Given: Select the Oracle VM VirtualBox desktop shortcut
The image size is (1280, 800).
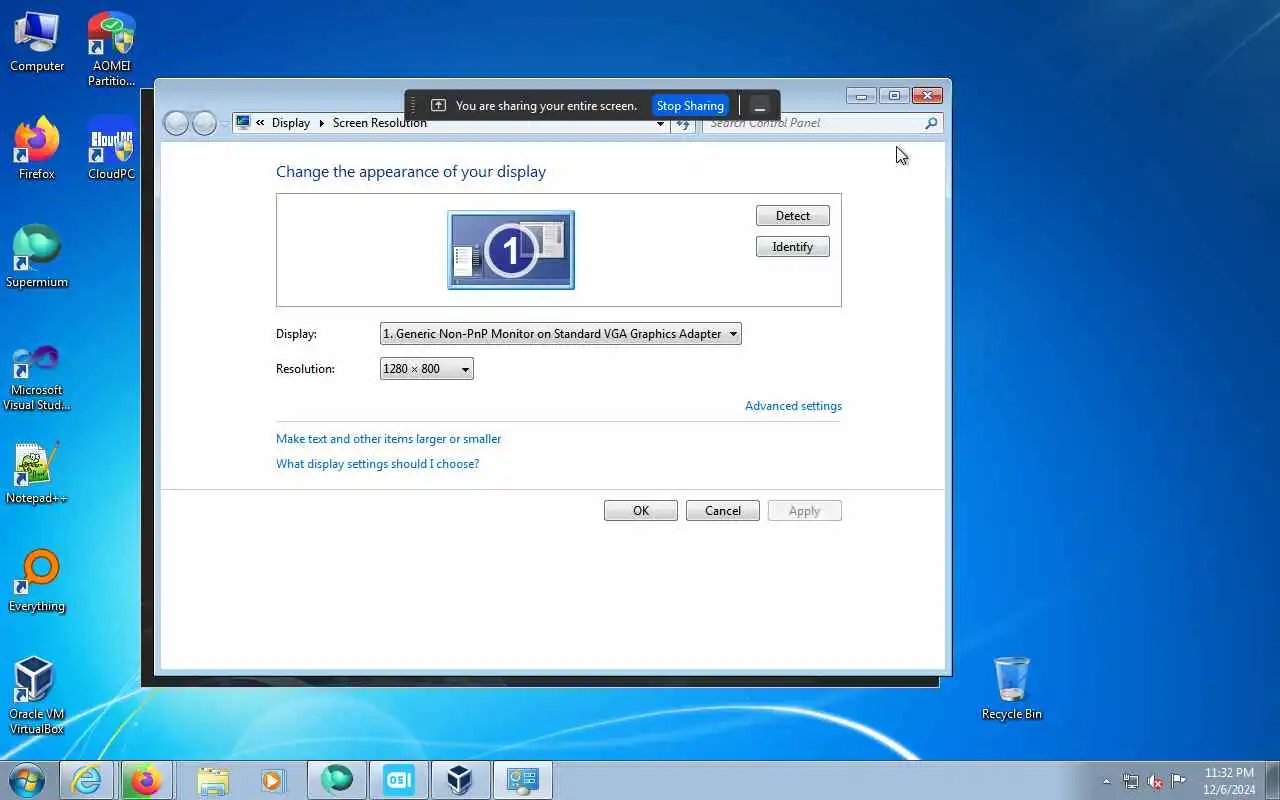Looking at the screenshot, I should (37, 696).
